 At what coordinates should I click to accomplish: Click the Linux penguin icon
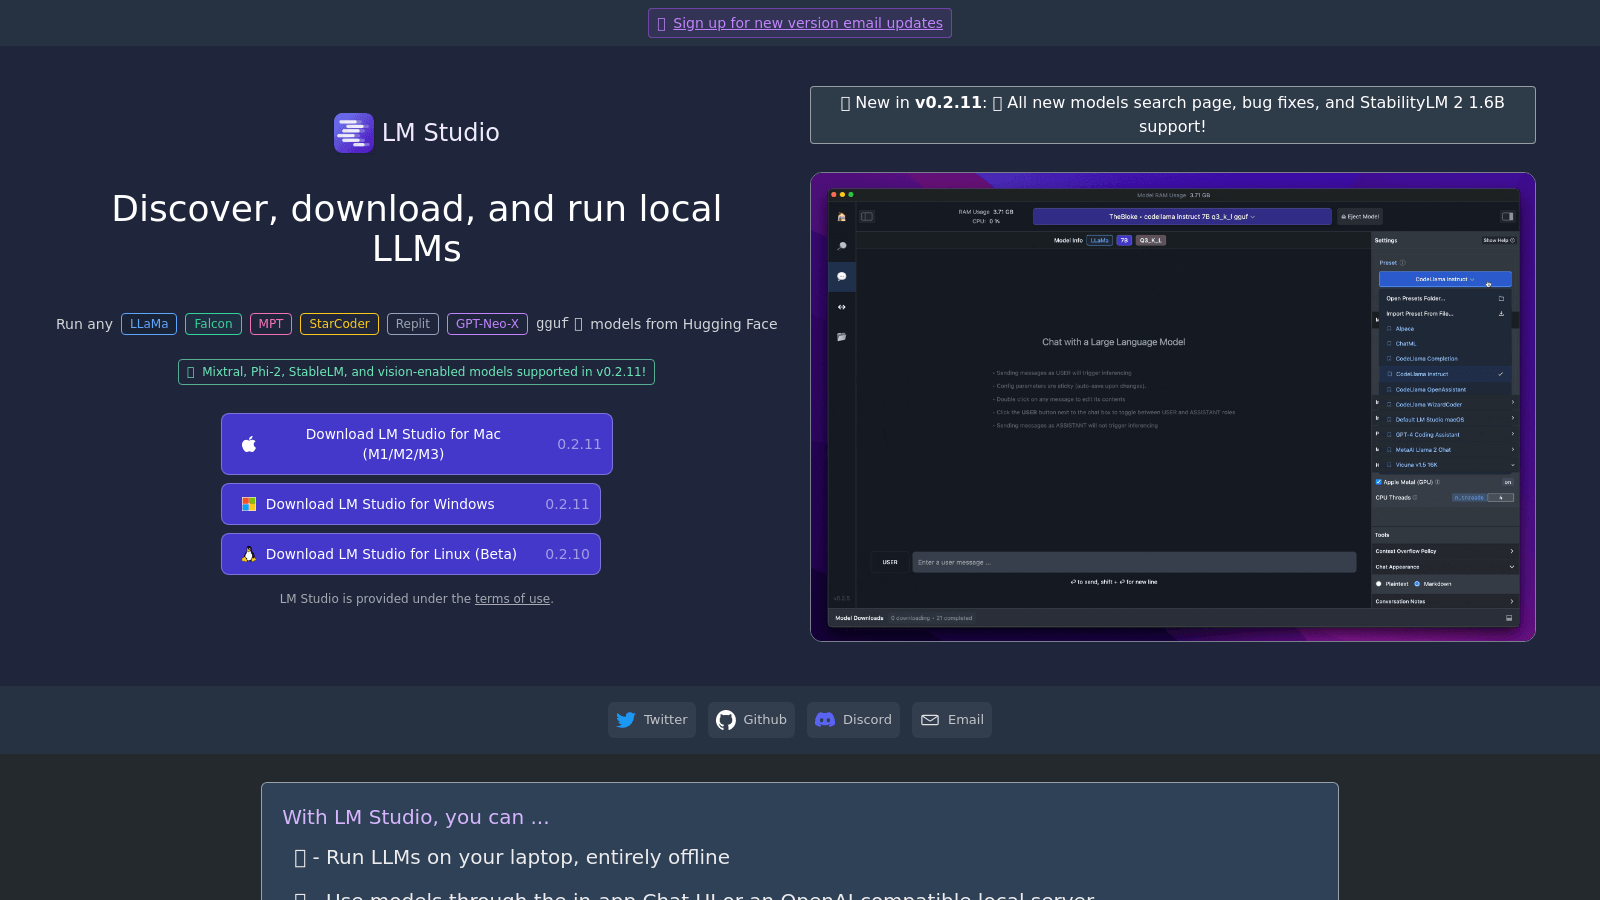tap(249, 554)
